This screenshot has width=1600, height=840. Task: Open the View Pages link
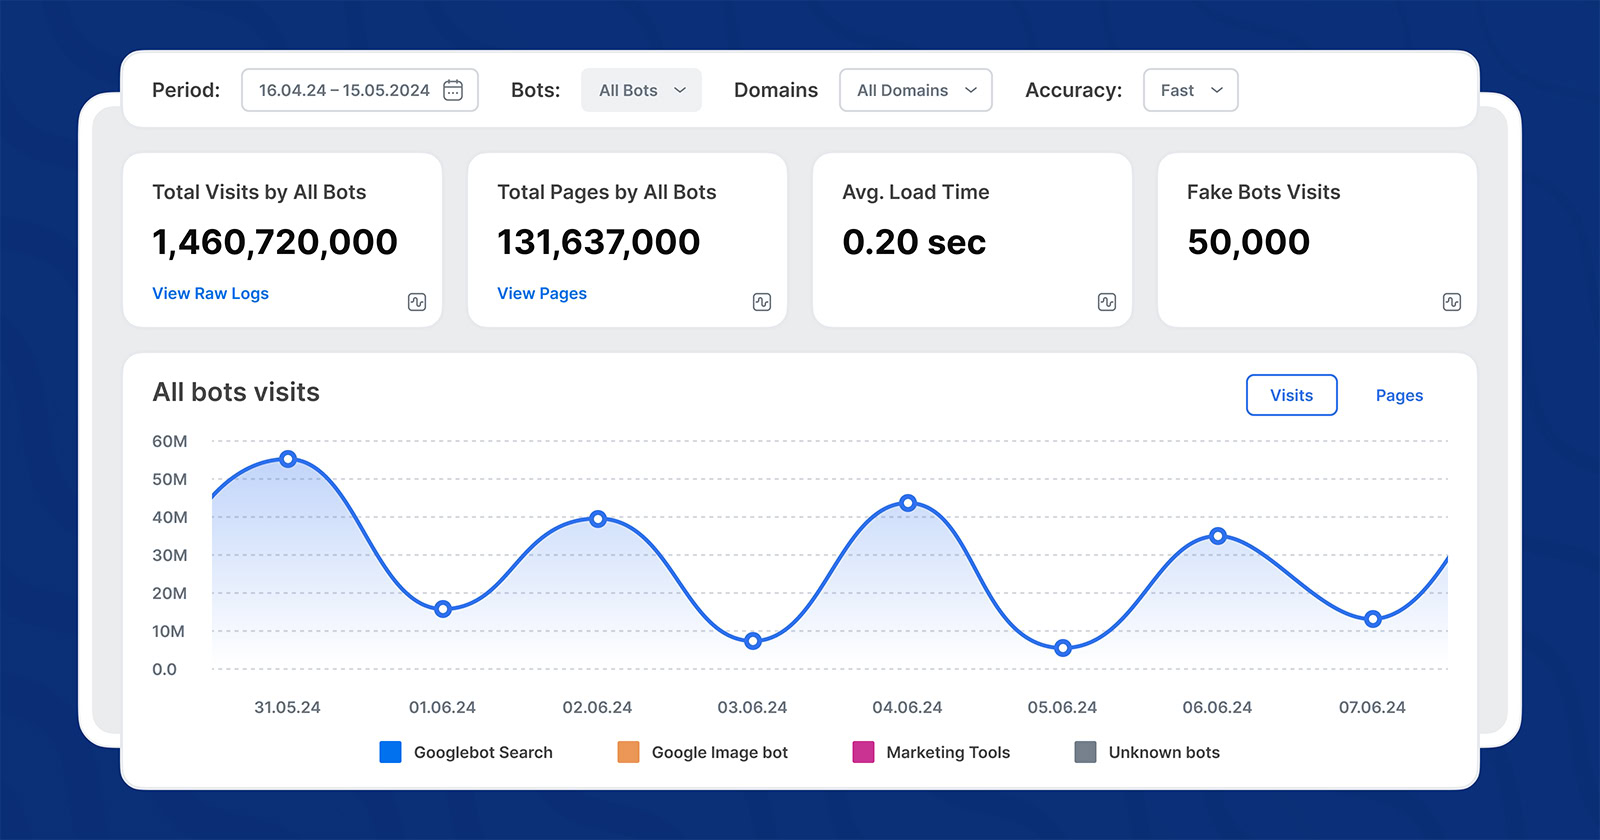pyautogui.click(x=542, y=293)
